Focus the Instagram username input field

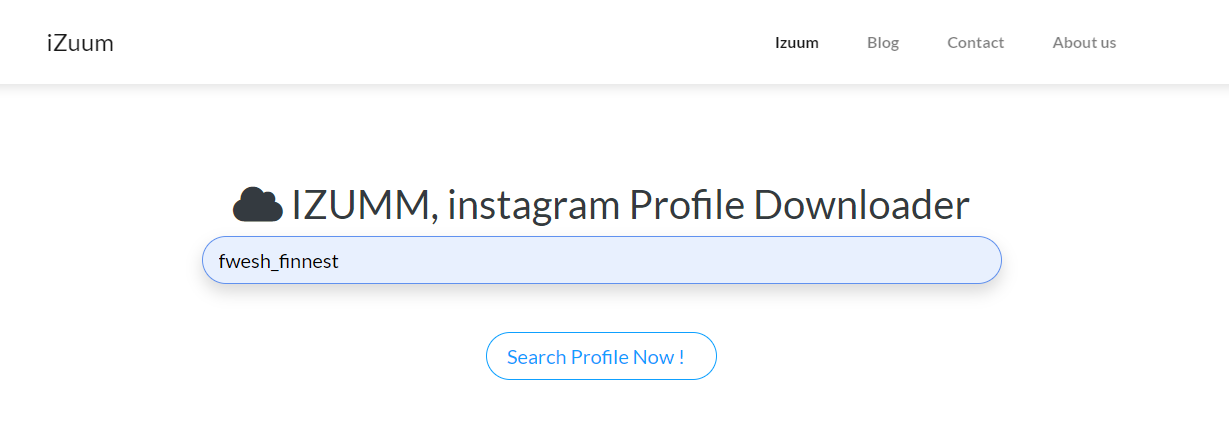click(601, 260)
